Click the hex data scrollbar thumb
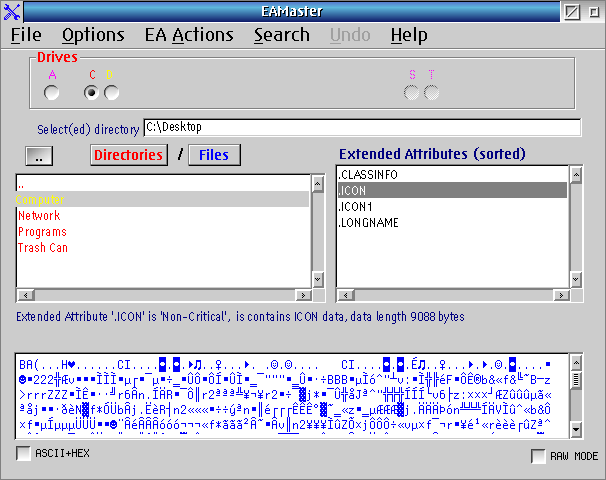 (576, 380)
